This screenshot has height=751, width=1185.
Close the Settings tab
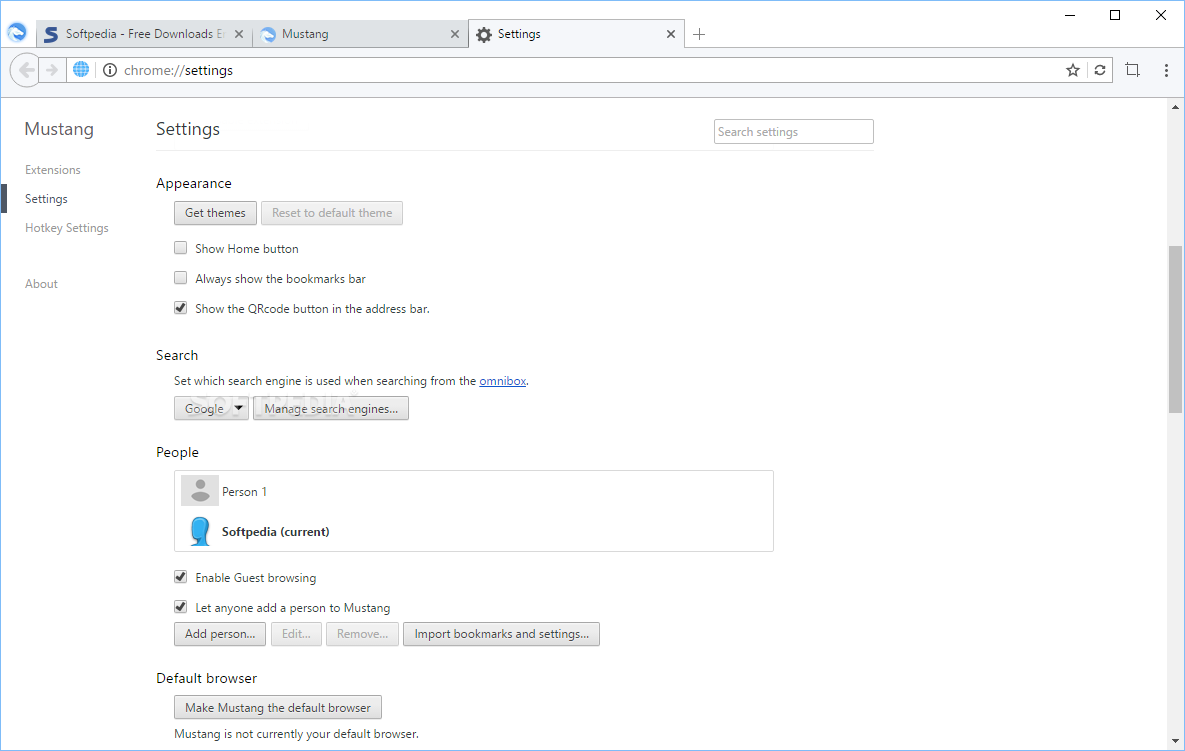(x=670, y=34)
